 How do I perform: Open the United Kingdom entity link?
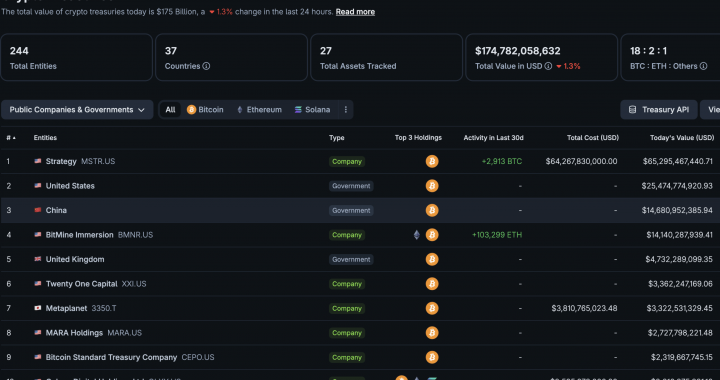point(75,259)
